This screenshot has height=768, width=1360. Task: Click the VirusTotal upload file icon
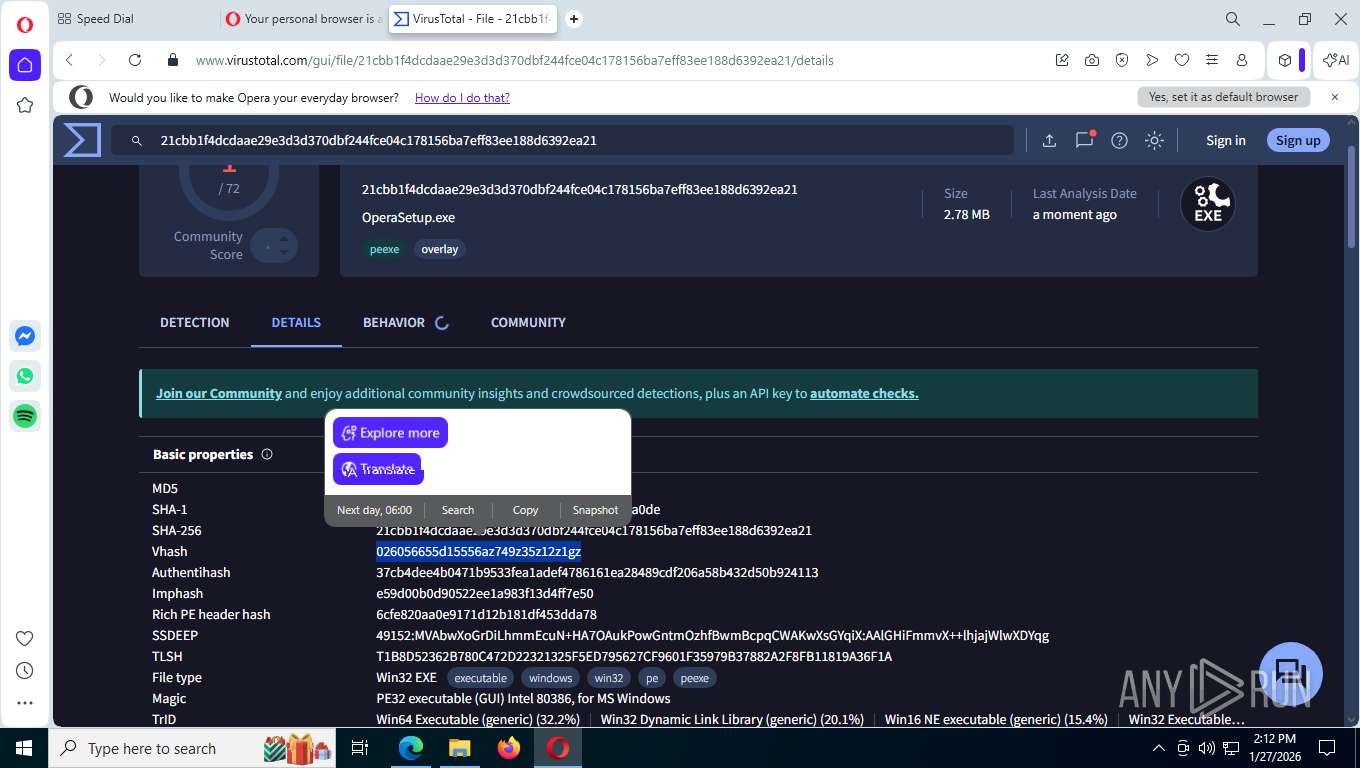click(1049, 141)
